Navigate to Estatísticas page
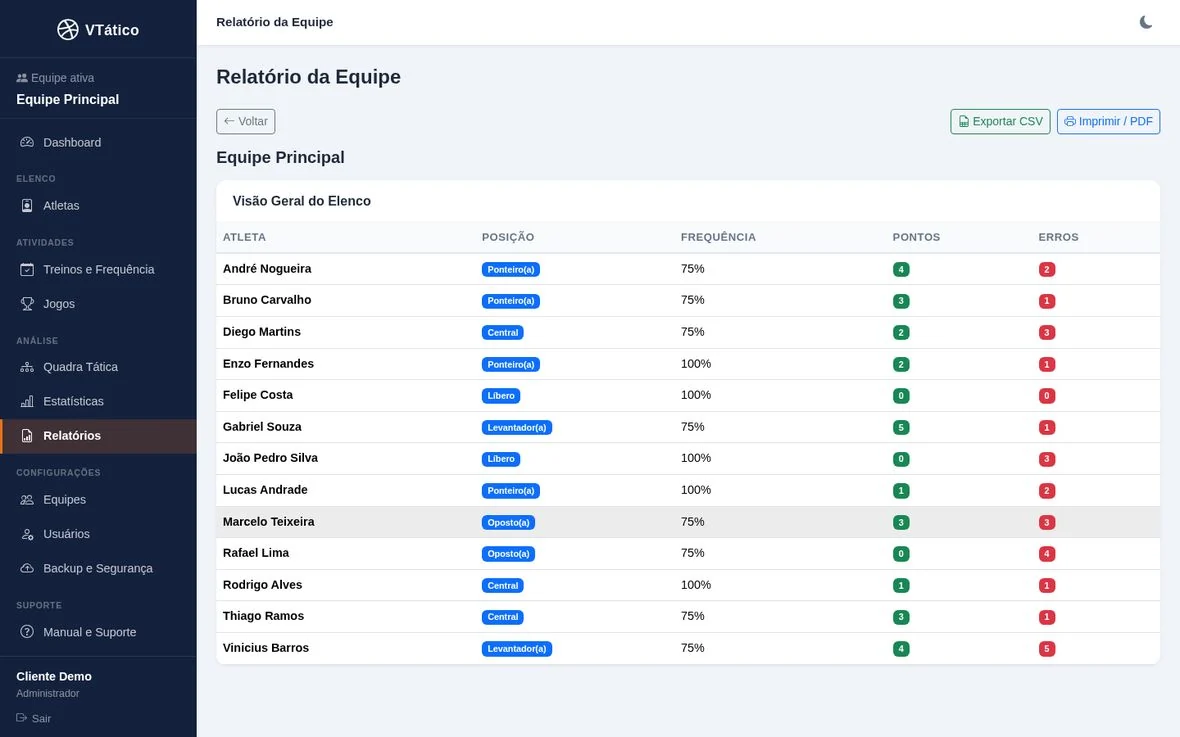The height and width of the screenshot is (737, 1180). (98, 401)
